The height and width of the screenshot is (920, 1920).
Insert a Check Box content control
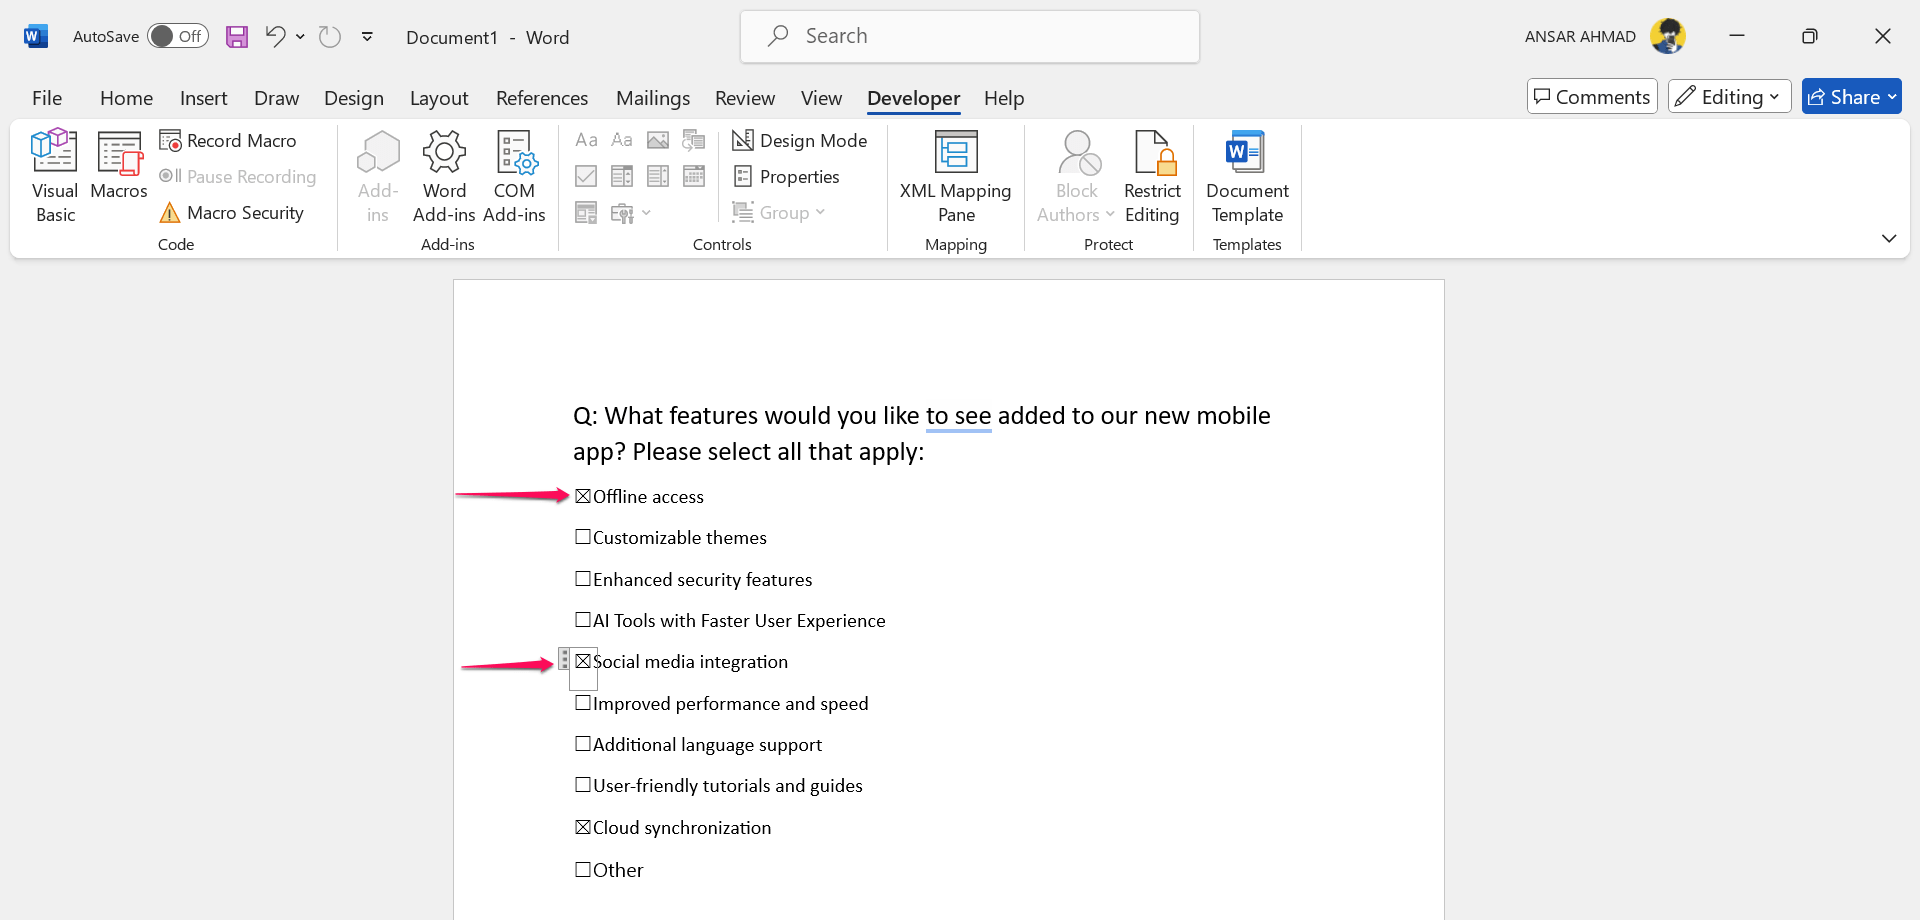point(586,176)
